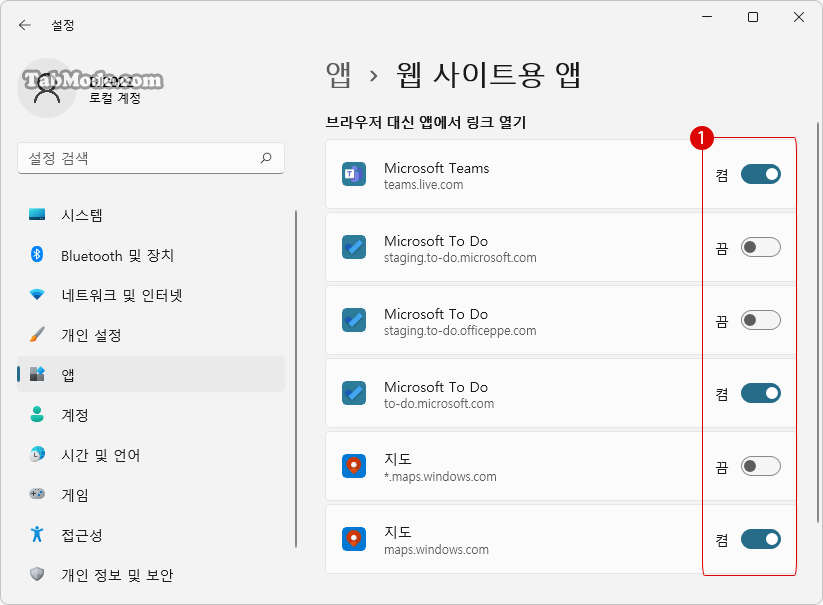
Task: Click the To Do icon for staging.to-do.officeppe.com
Action: (354, 320)
